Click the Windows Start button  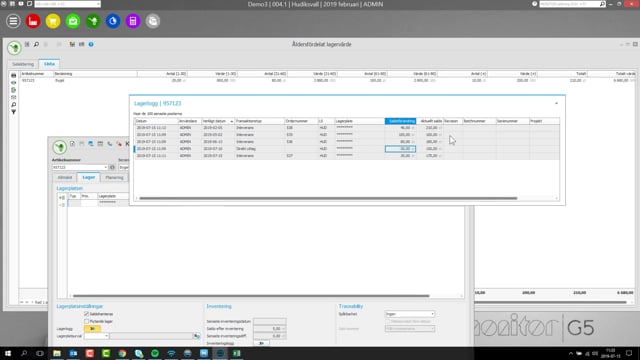(8, 353)
